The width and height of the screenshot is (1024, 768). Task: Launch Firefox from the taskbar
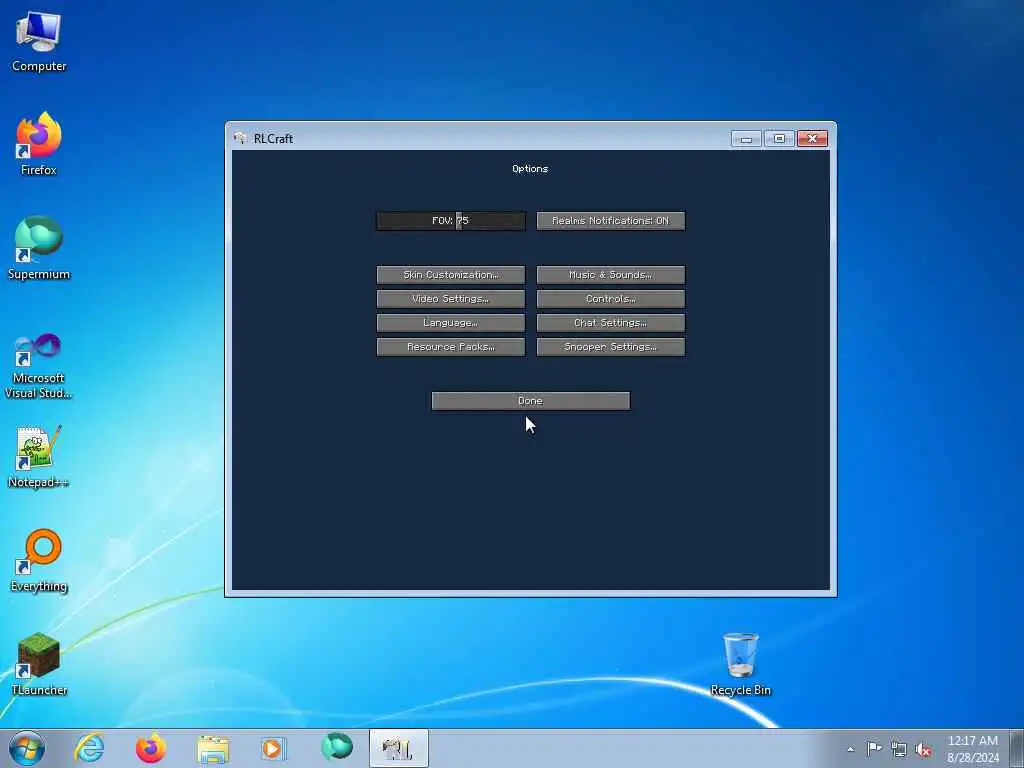150,748
